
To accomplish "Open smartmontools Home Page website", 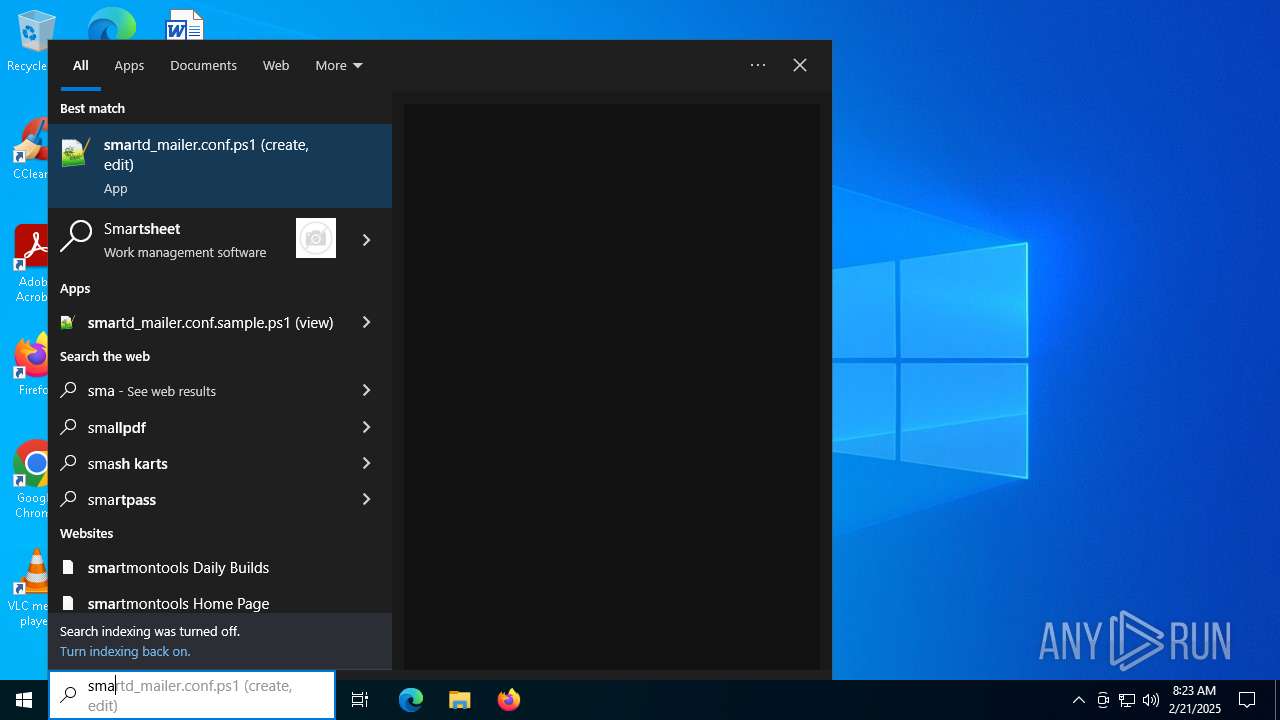I will pos(220,602).
